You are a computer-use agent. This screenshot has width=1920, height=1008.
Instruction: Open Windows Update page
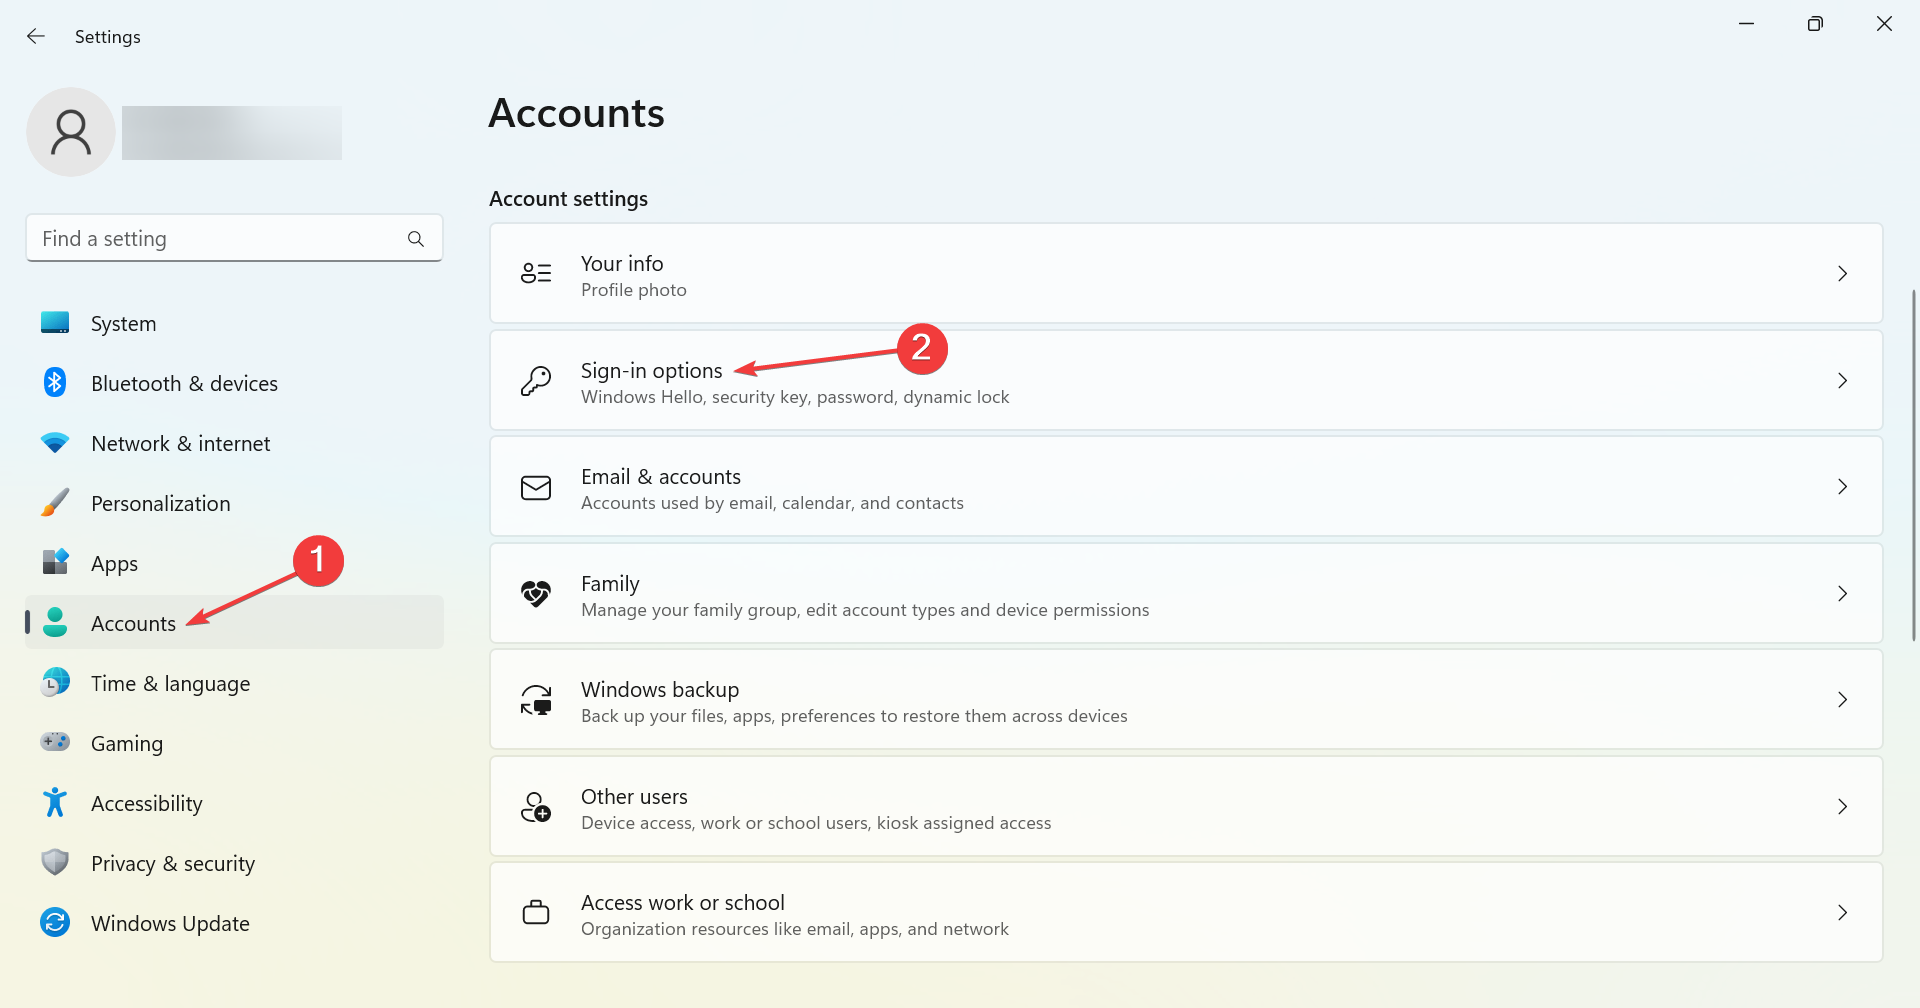(x=234, y=923)
